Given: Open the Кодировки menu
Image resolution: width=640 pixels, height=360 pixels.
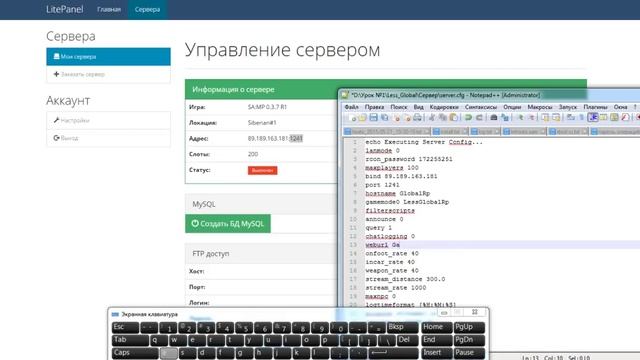Looking at the screenshot, I should point(444,107).
